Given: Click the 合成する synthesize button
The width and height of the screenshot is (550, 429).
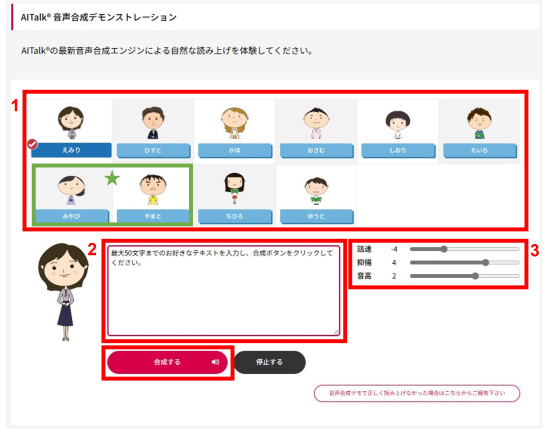Looking at the screenshot, I should click(x=167, y=362).
